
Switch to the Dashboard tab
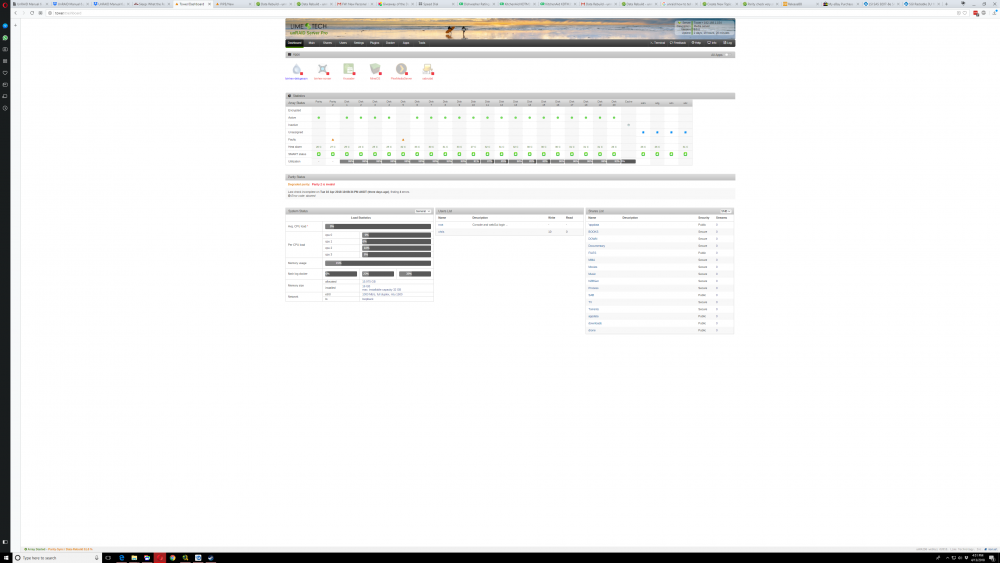295,43
